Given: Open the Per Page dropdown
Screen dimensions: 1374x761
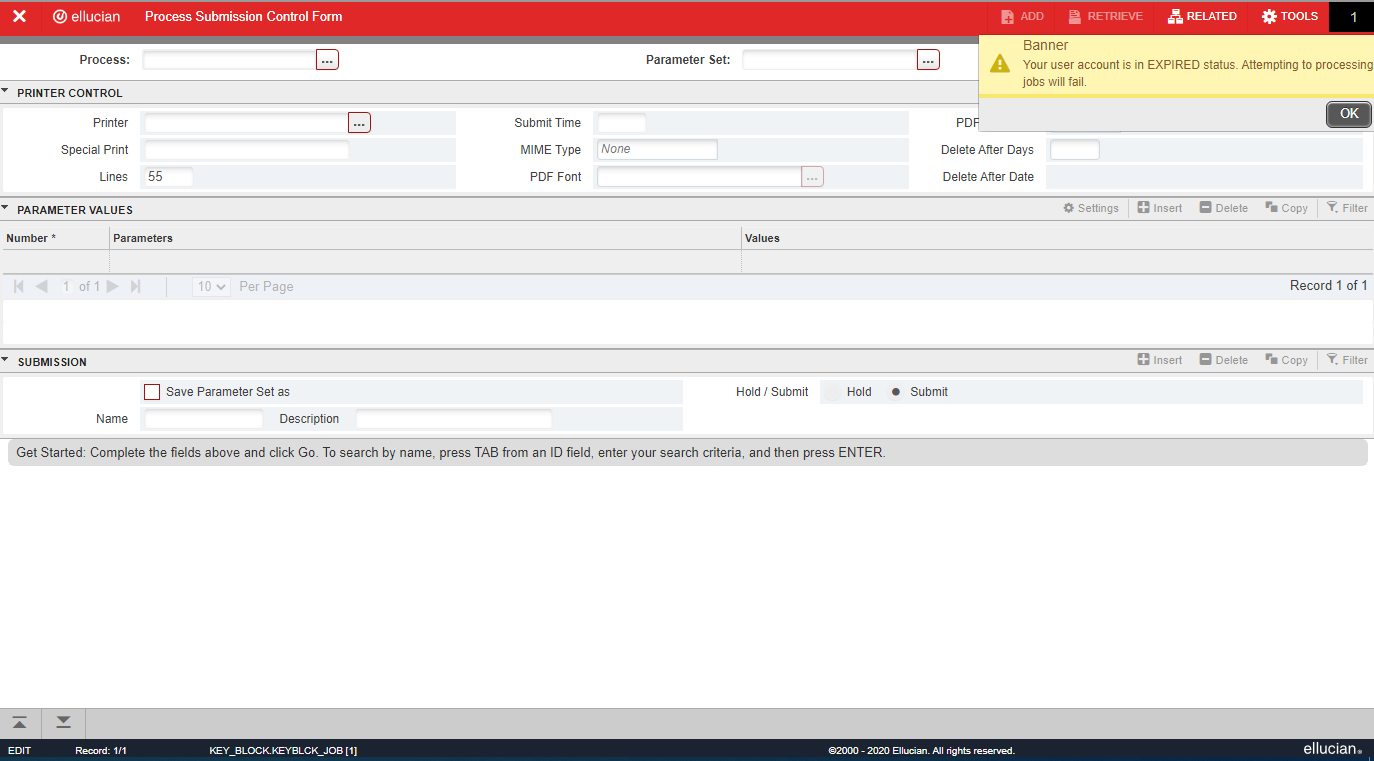Looking at the screenshot, I should pos(211,287).
